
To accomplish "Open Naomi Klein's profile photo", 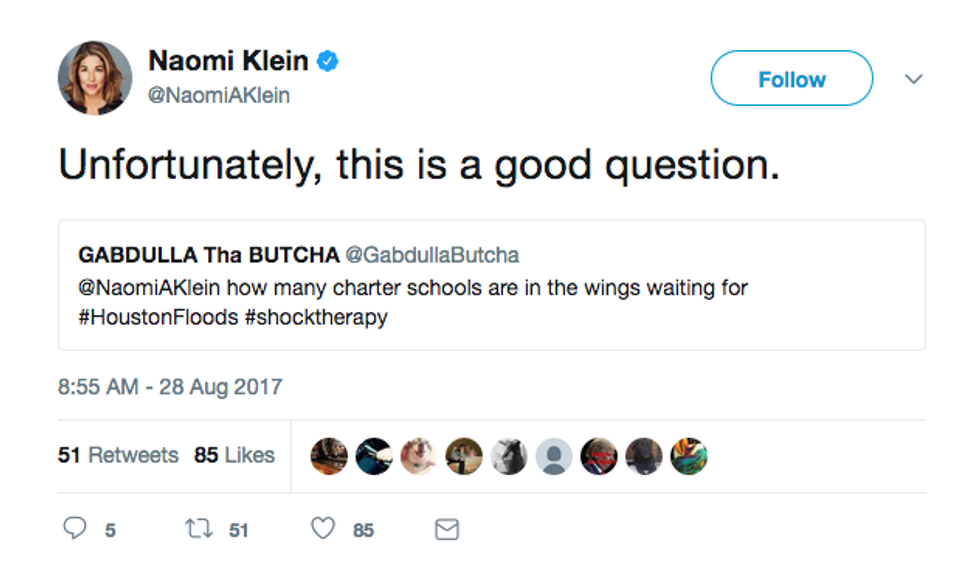I will [x=95, y=78].
